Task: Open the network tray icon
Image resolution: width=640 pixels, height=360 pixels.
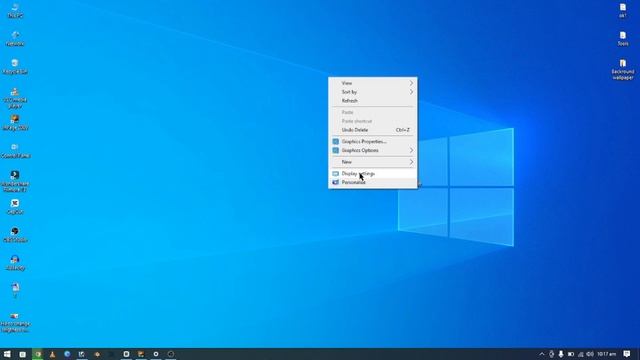Action: pyautogui.click(x=580, y=354)
